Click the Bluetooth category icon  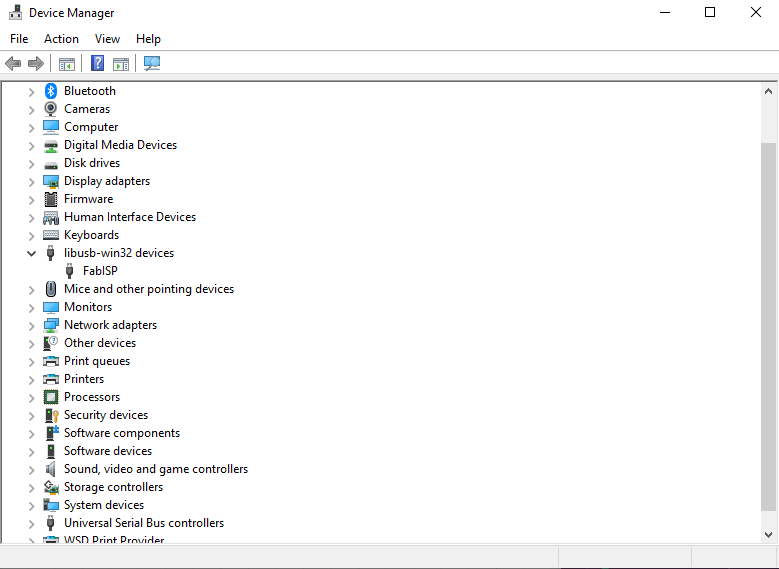click(51, 91)
